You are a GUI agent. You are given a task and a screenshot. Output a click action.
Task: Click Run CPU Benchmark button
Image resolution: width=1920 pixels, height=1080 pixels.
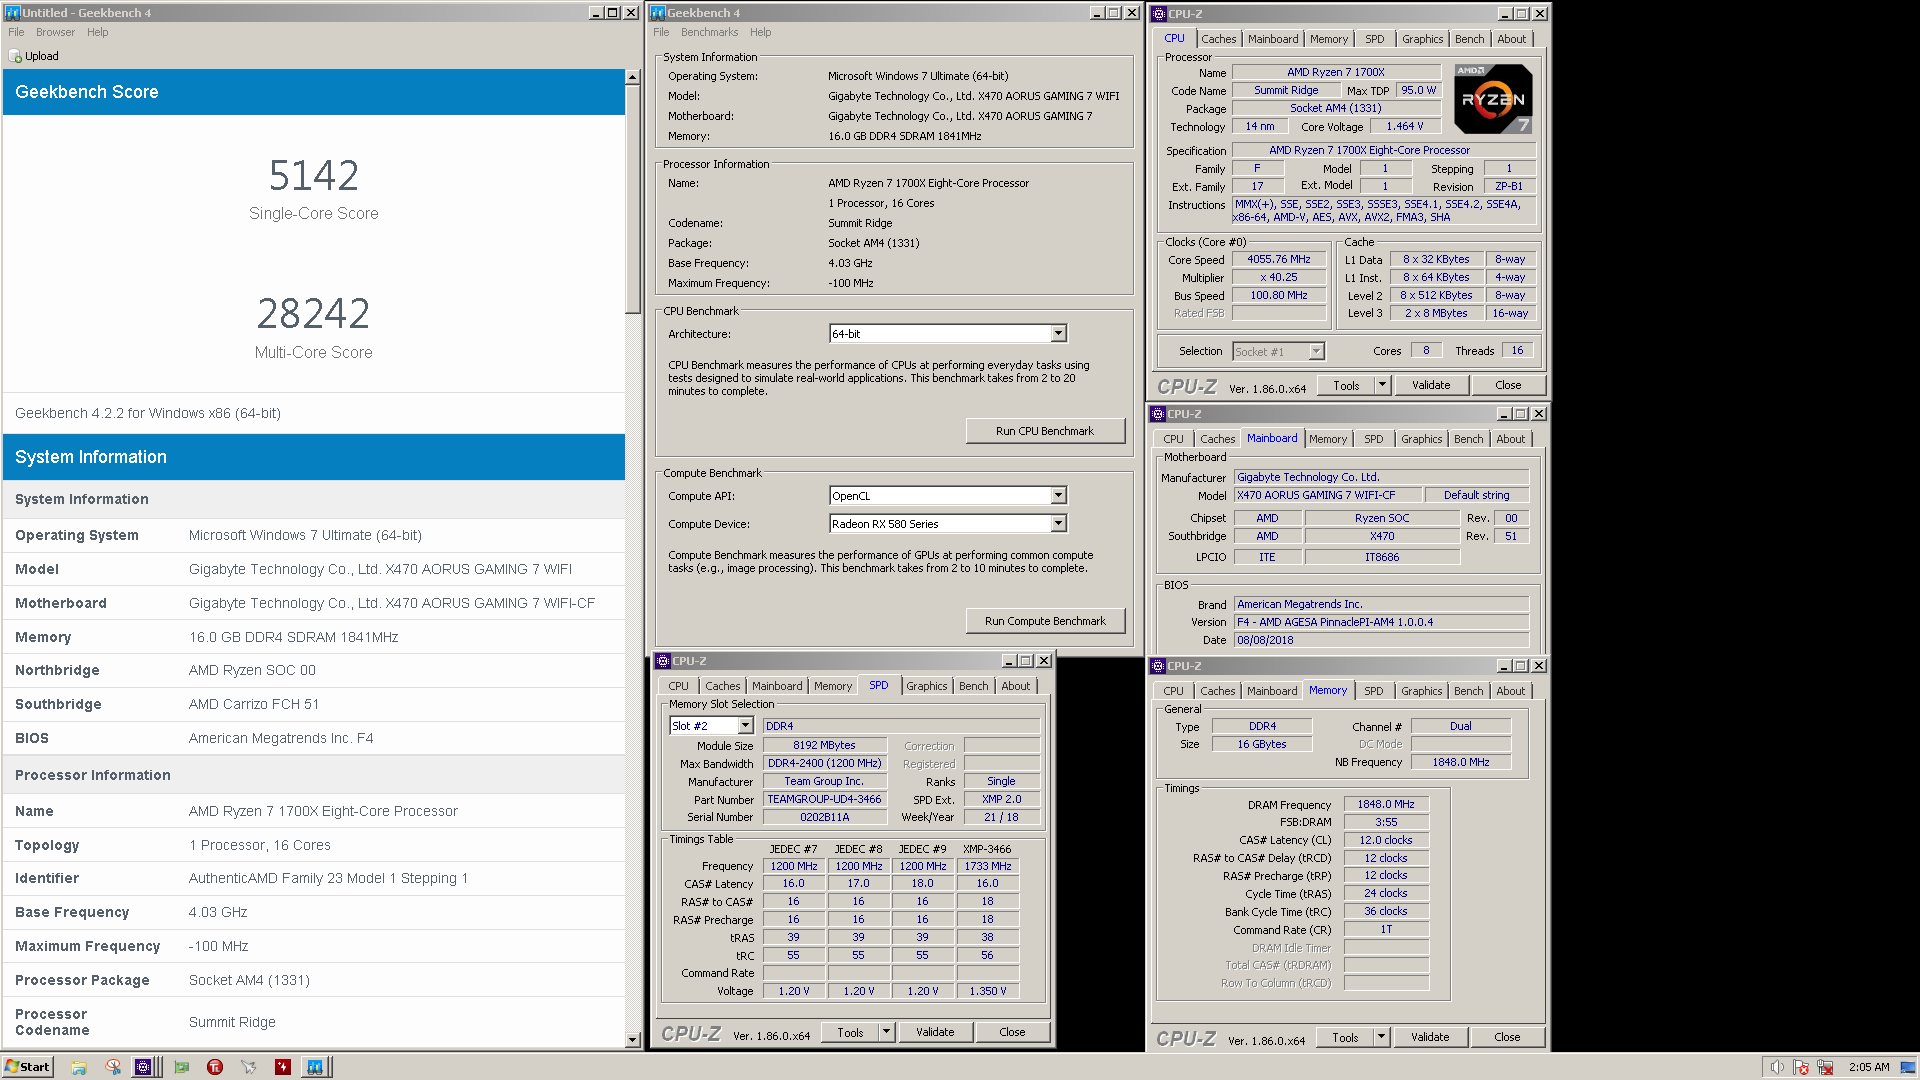1045,431
